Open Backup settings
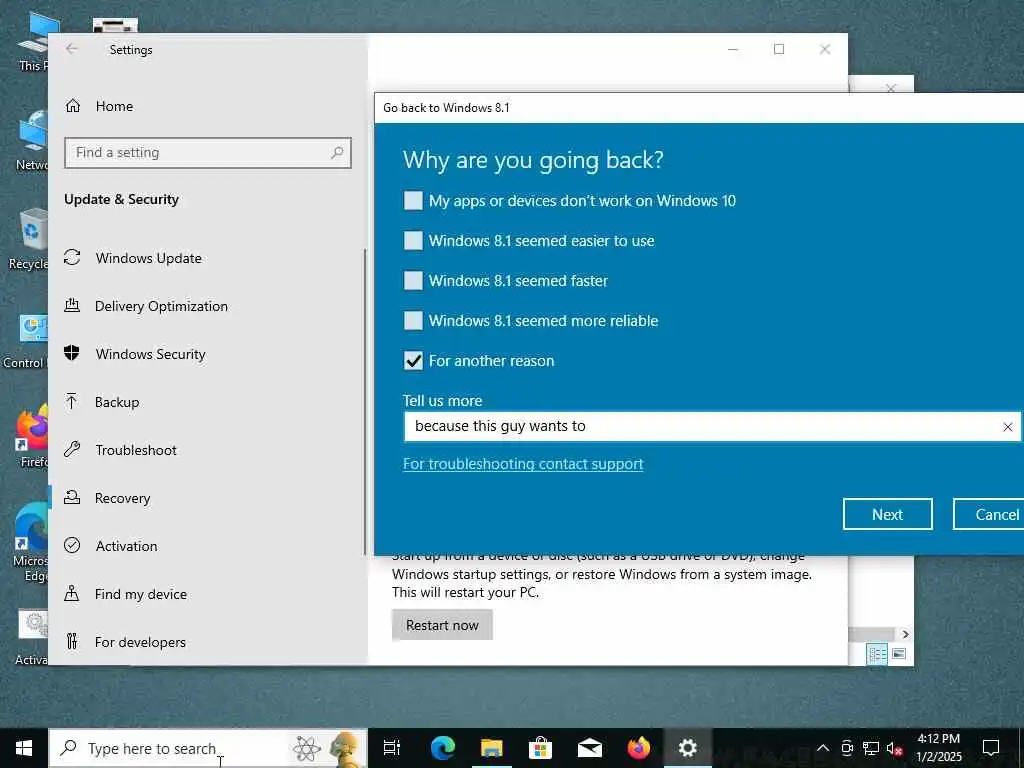1024x768 pixels. pyautogui.click(x=117, y=402)
